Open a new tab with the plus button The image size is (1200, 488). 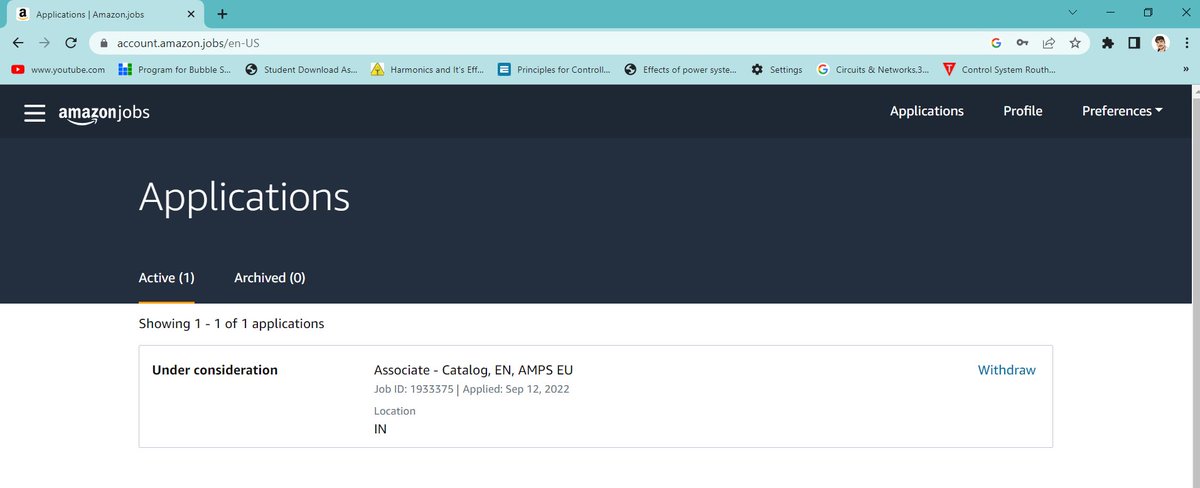pyautogui.click(x=222, y=14)
